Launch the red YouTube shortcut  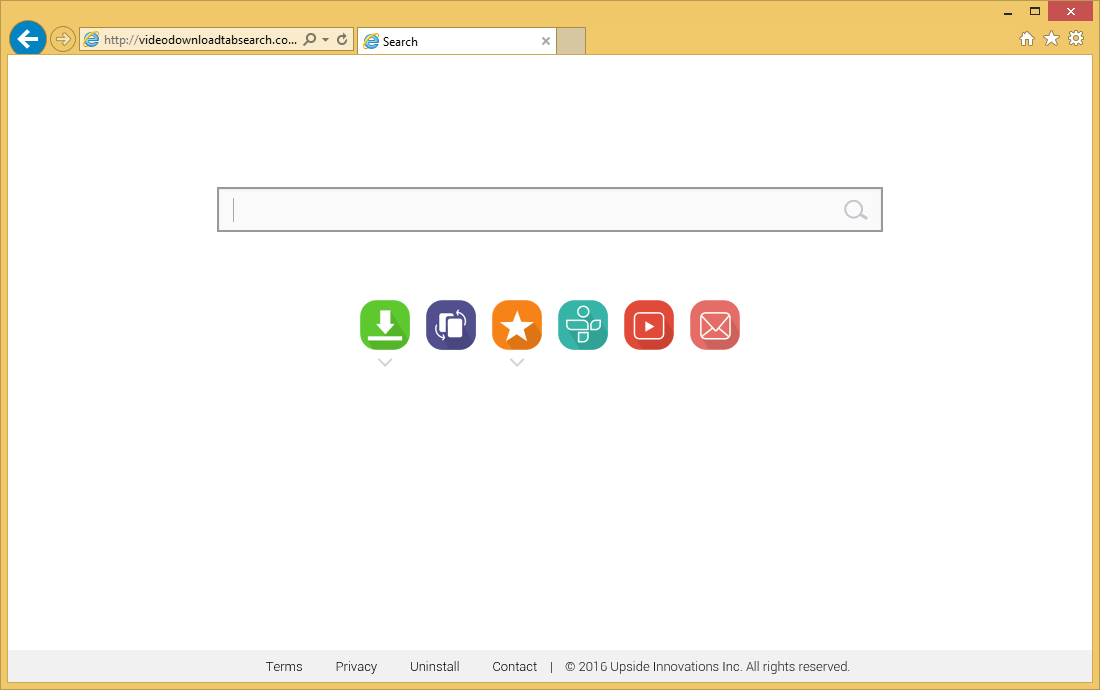[648, 324]
